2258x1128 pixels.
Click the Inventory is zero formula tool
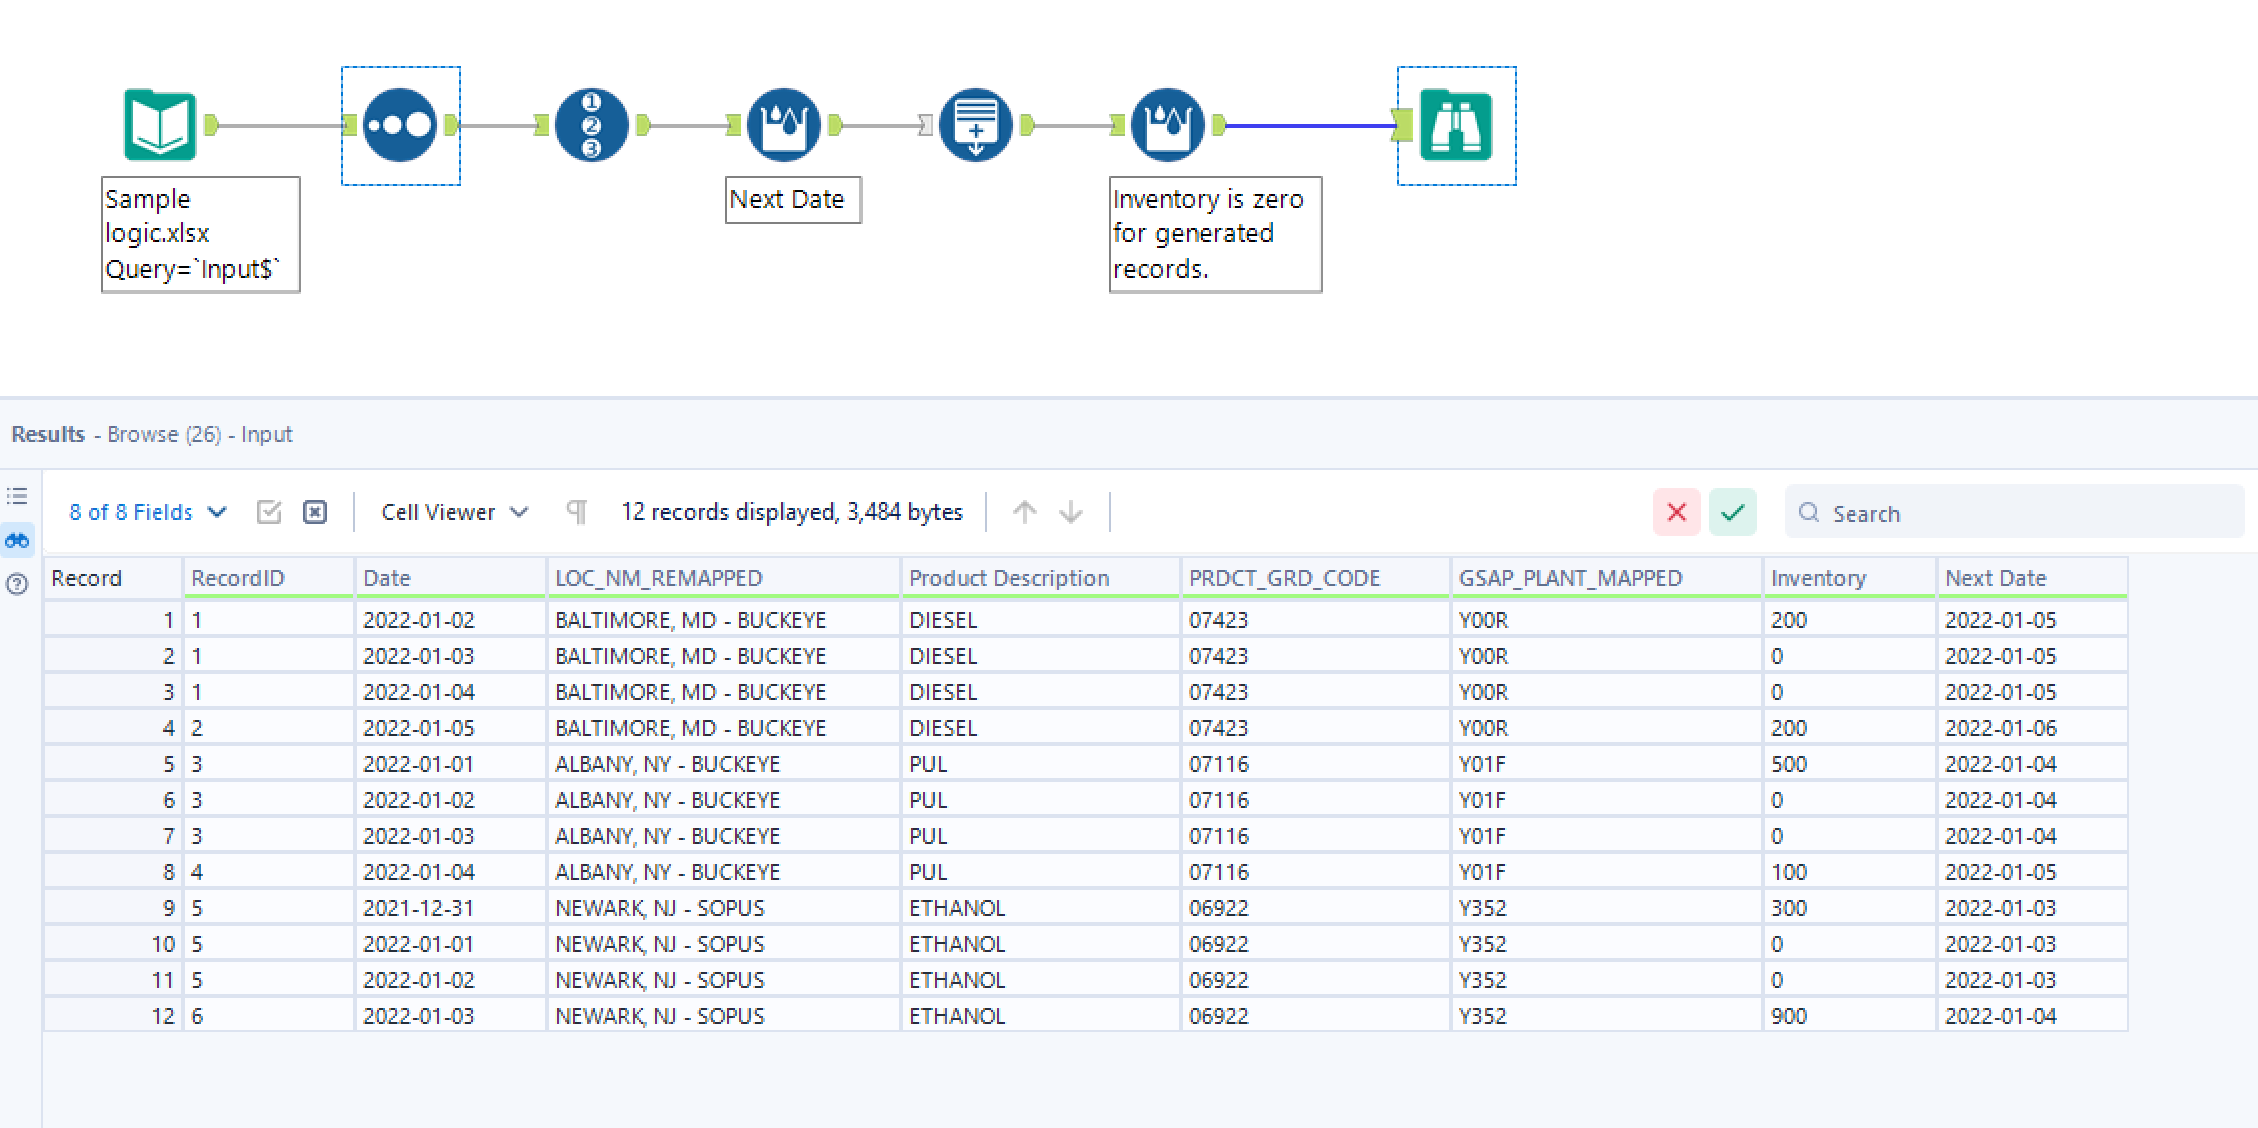pyautogui.click(x=1167, y=126)
